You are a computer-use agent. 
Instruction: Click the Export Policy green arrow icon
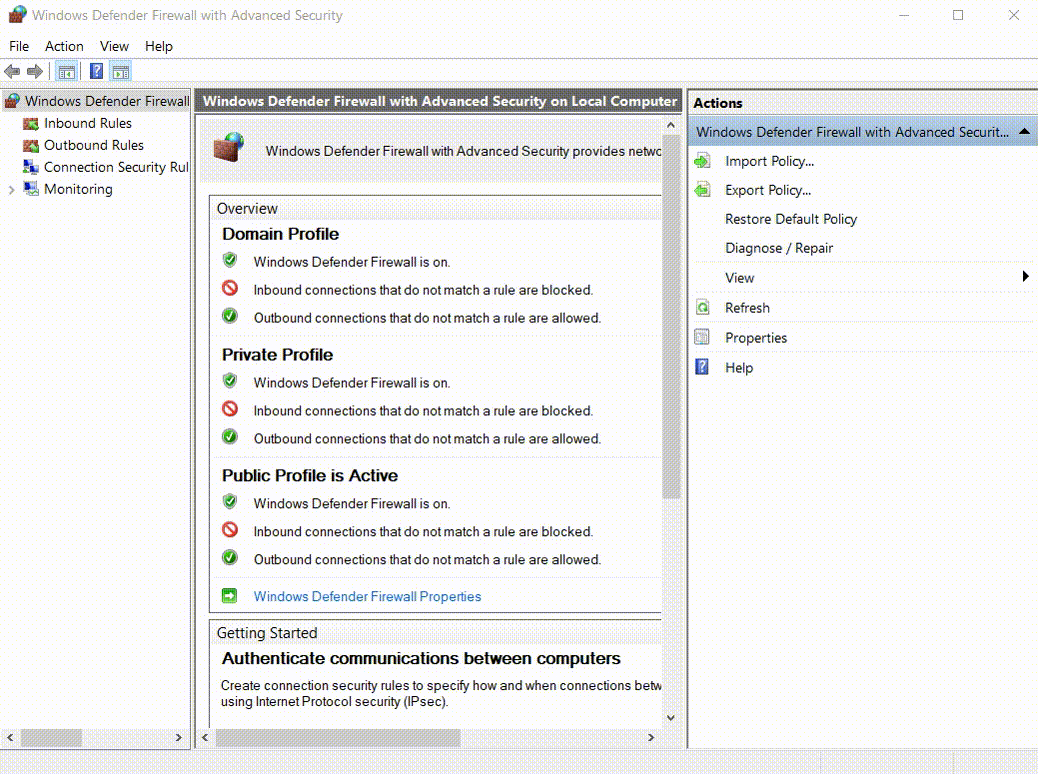click(x=702, y=190)
